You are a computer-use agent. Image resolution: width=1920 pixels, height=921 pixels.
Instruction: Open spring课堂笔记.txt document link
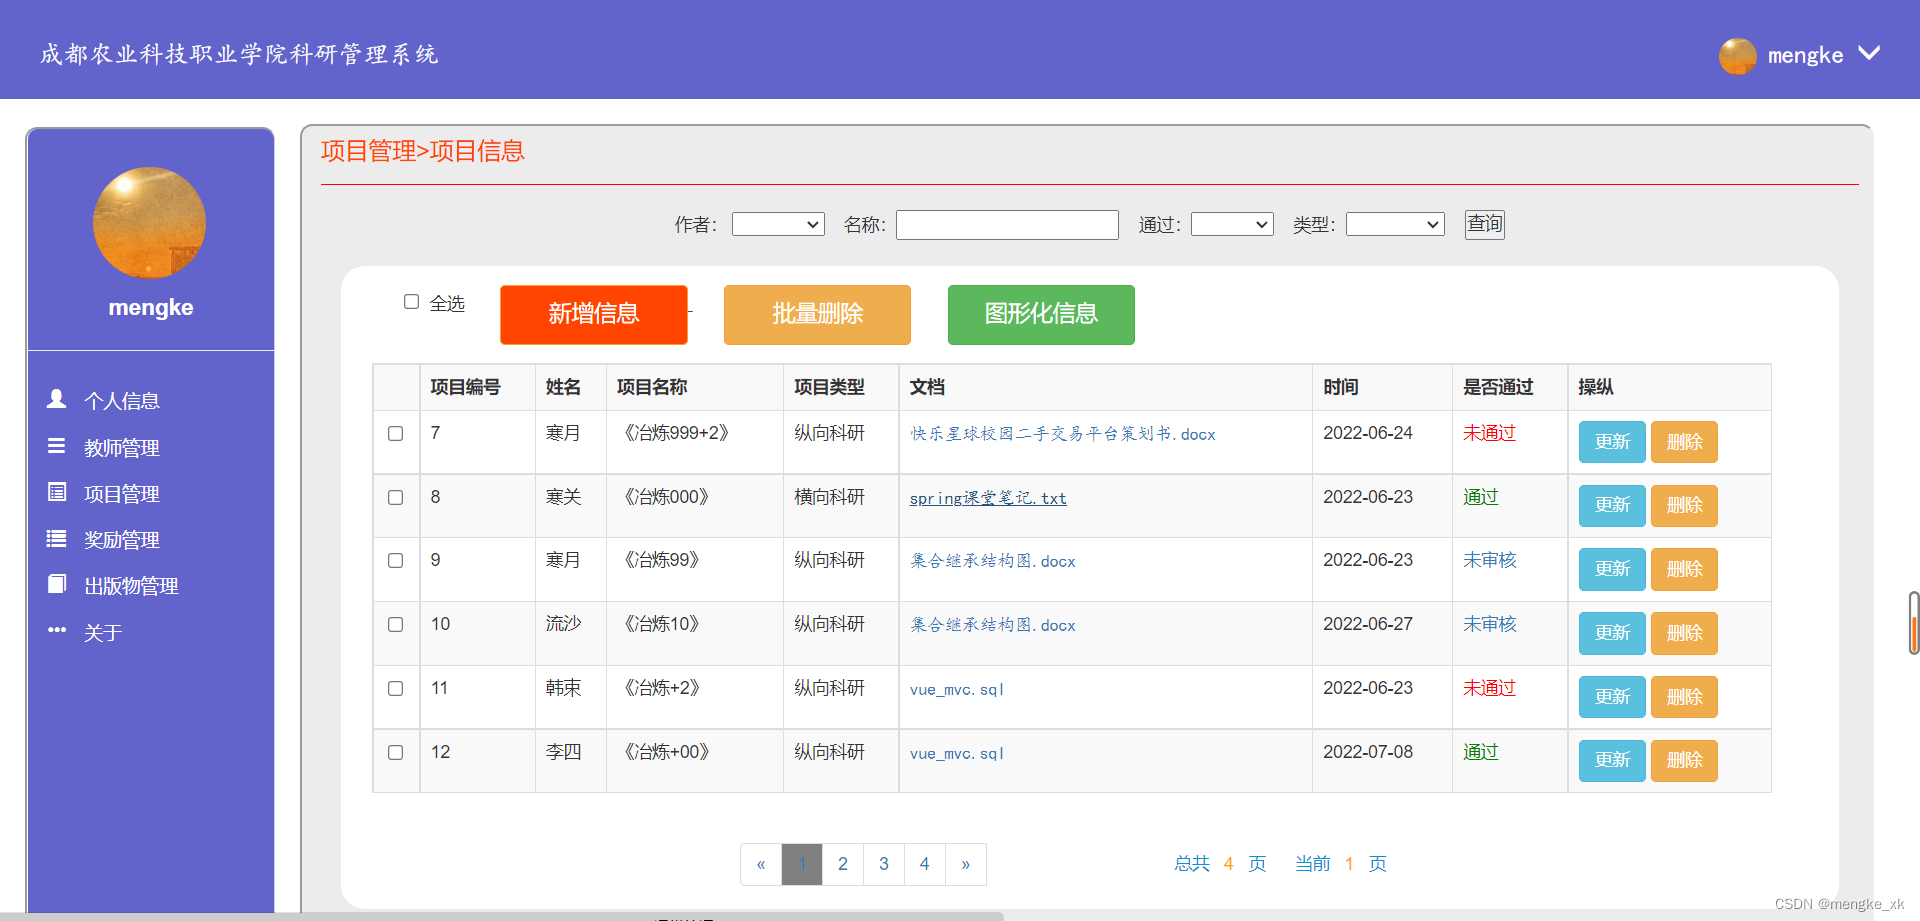(987, 497)
